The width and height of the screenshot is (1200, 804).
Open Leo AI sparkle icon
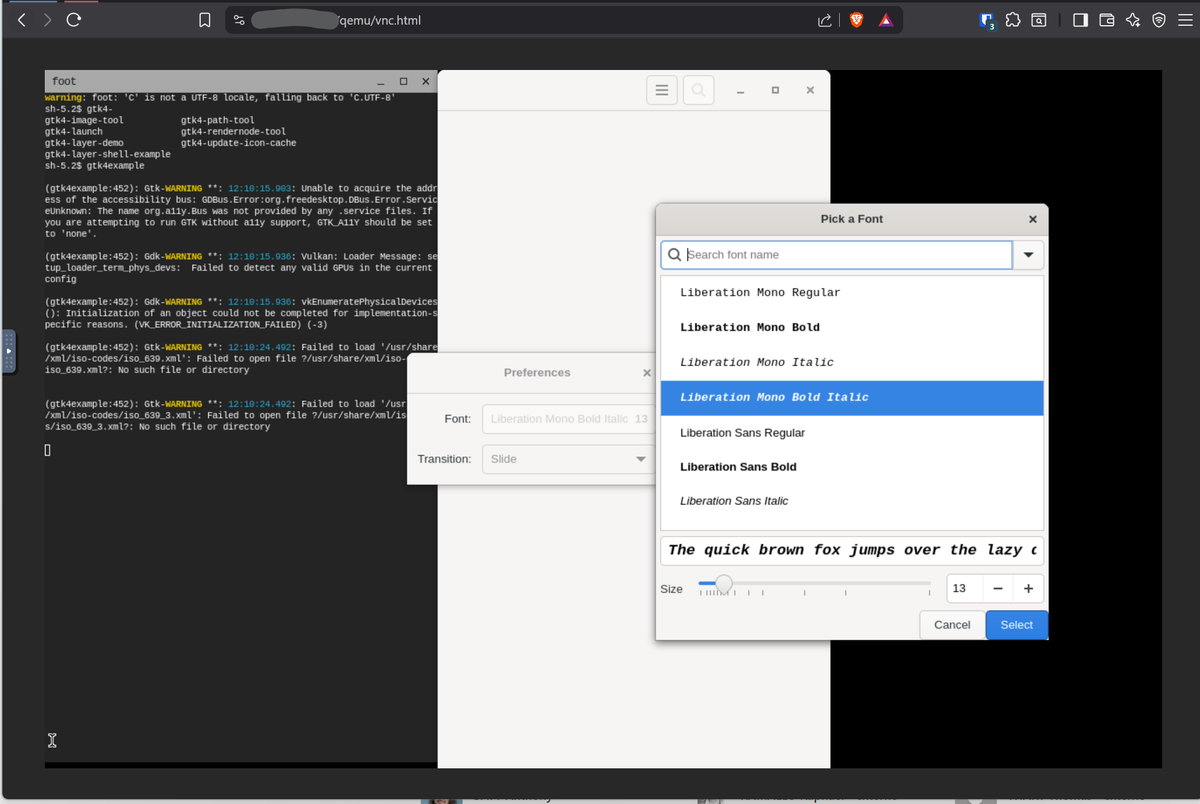(1133, 20)
